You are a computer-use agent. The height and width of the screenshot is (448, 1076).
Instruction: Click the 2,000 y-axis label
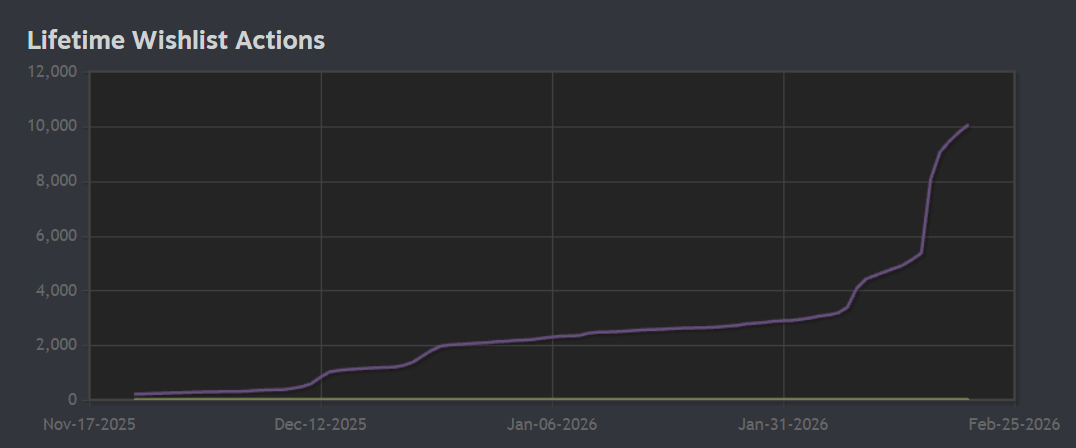56,345
